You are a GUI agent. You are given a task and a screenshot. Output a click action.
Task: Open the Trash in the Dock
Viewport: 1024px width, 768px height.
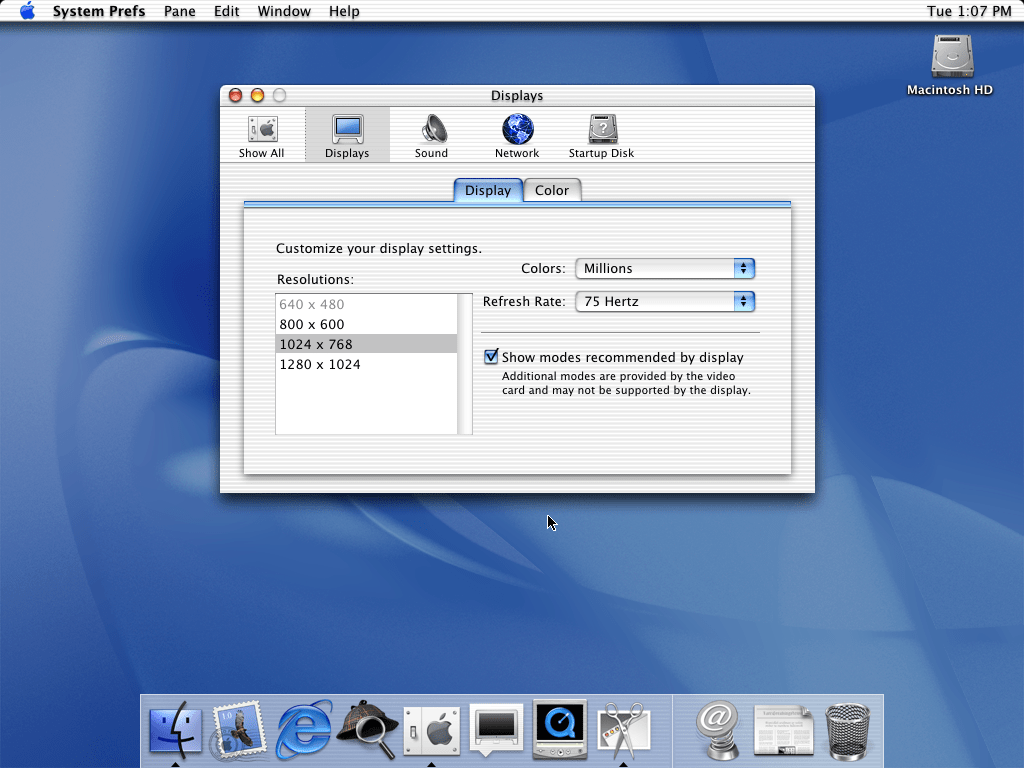point(847,730)
